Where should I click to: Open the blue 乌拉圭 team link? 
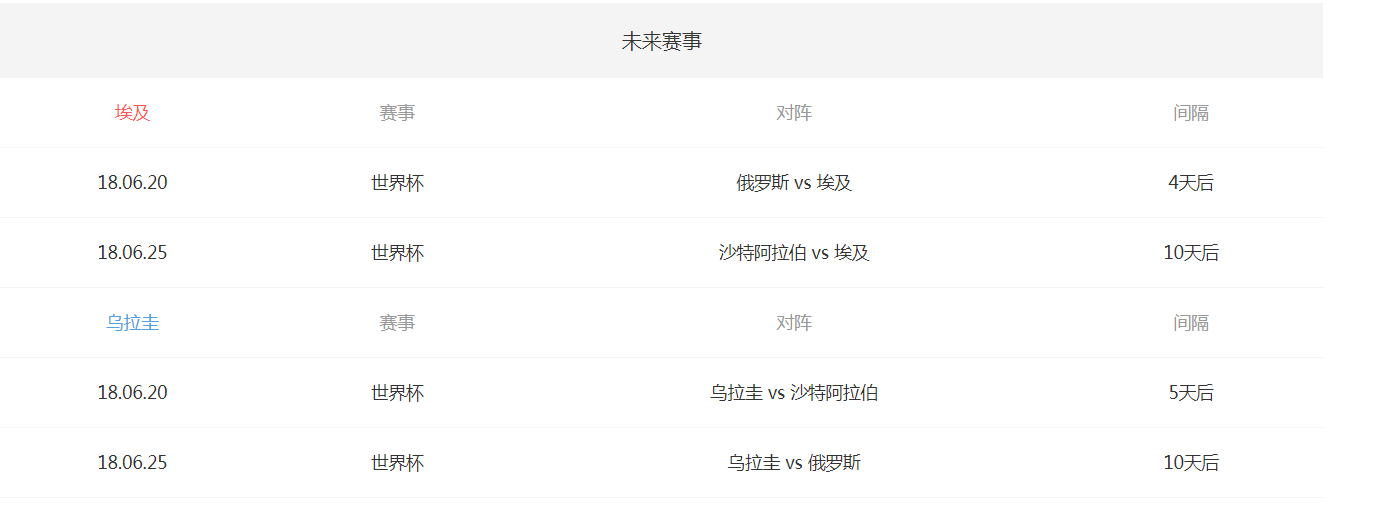pyautogui.click(x=132, y=323)
